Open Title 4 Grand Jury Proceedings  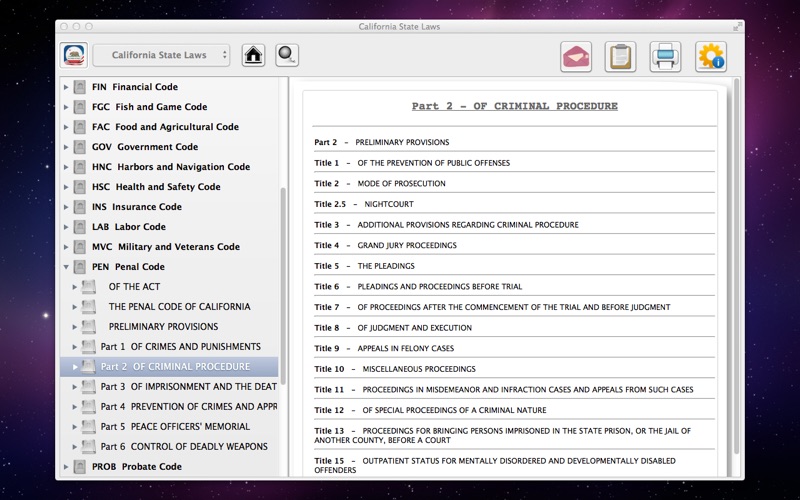[x=406, y=245]
